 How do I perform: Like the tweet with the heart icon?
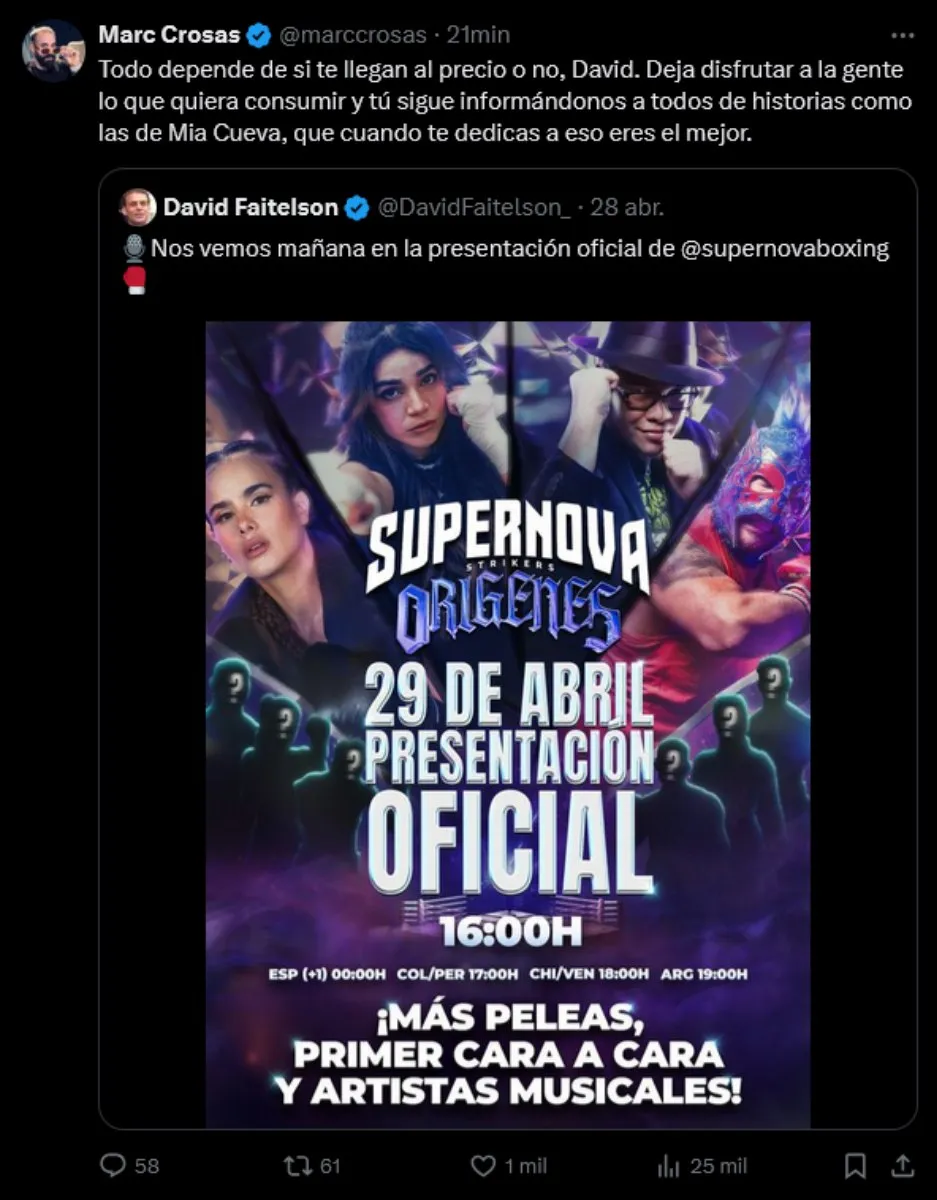click(483, 1165)
